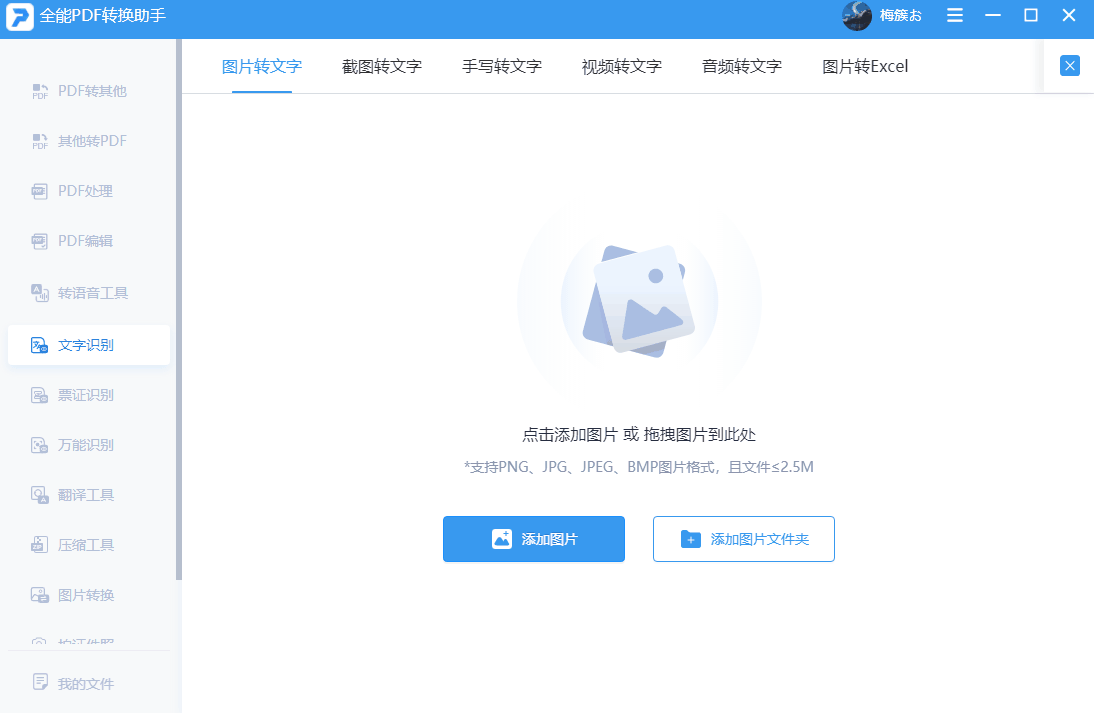Open 票证识别 from the sidebar
This screenshot has width=1094, height=713.
coord(78,394)
